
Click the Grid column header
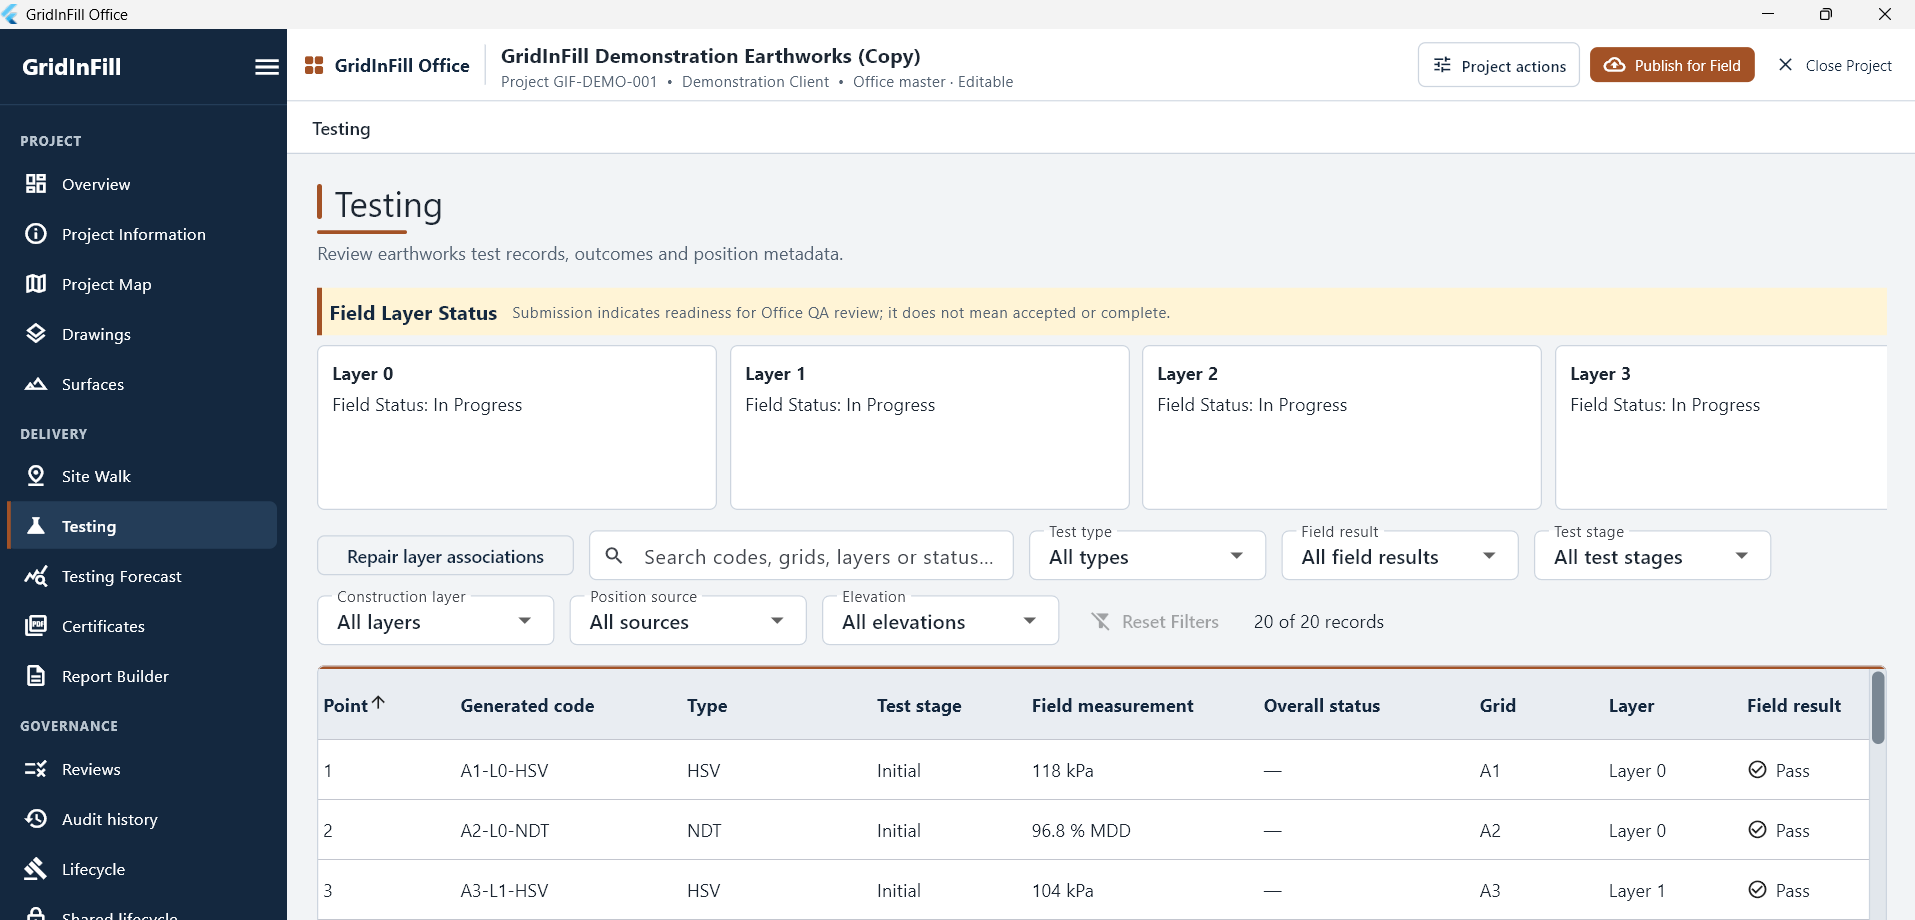[x=1497, y=705]
